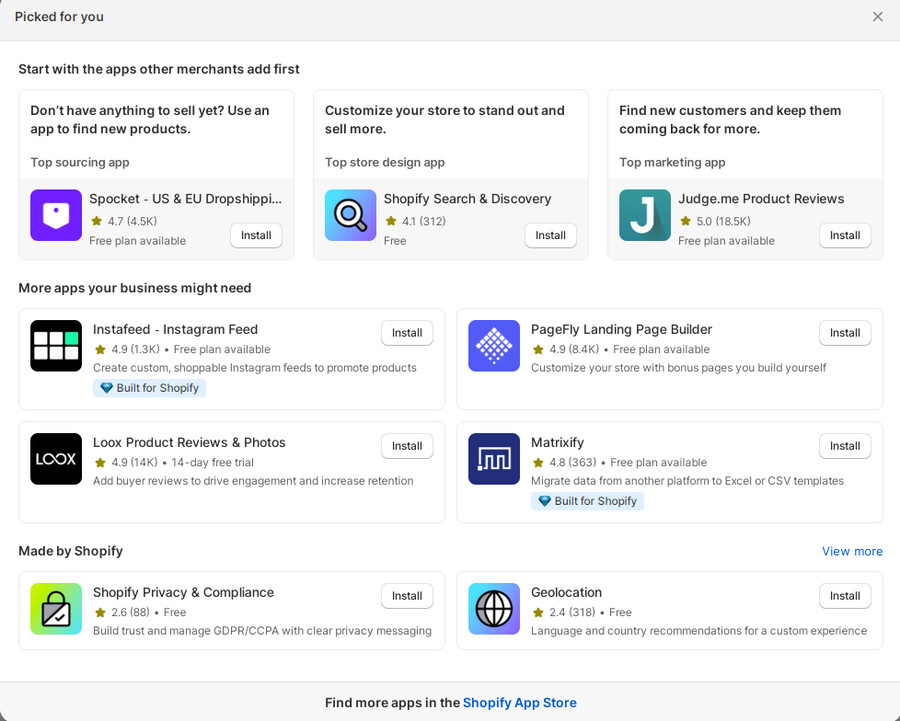The height and width of the screenshot is (721, 900).
Task: Install Shopify Search & Discovery
Action: click(550, 235)
